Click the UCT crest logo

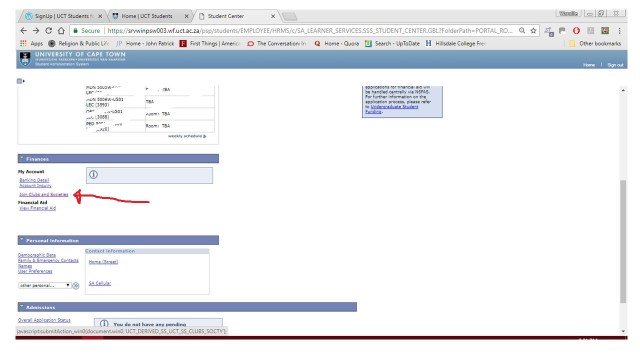click(25, 59)
